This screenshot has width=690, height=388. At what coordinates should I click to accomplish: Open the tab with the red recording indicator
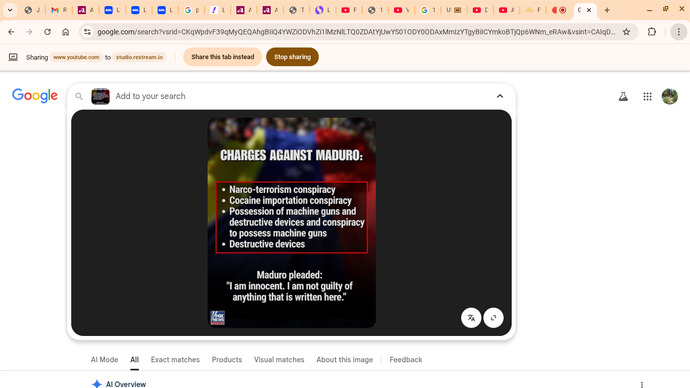point(559,10)
